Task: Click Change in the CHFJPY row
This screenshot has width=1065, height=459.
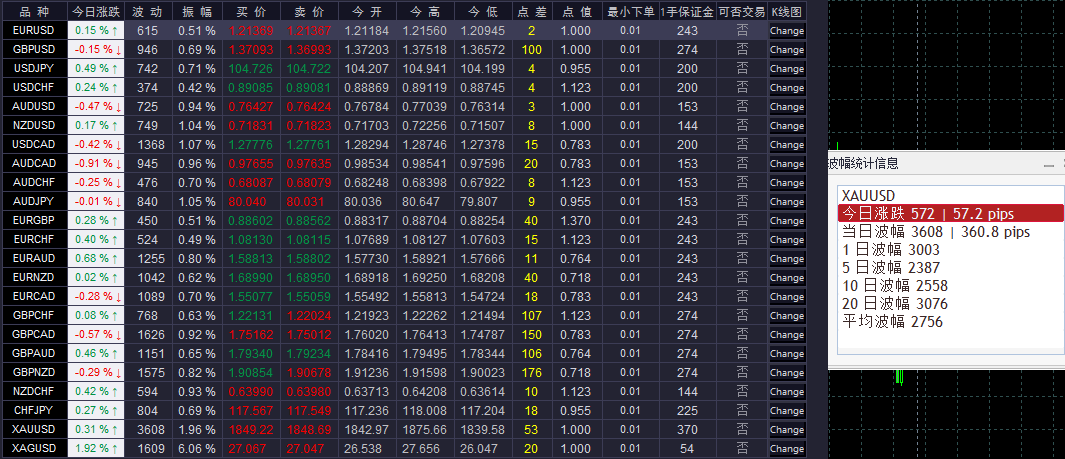Action: point(787,411)
